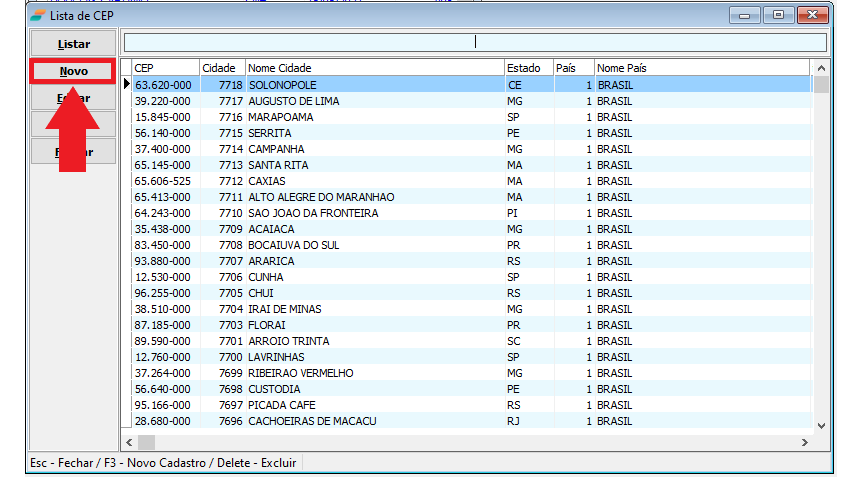Click the Nome País column header

[700, 68]
